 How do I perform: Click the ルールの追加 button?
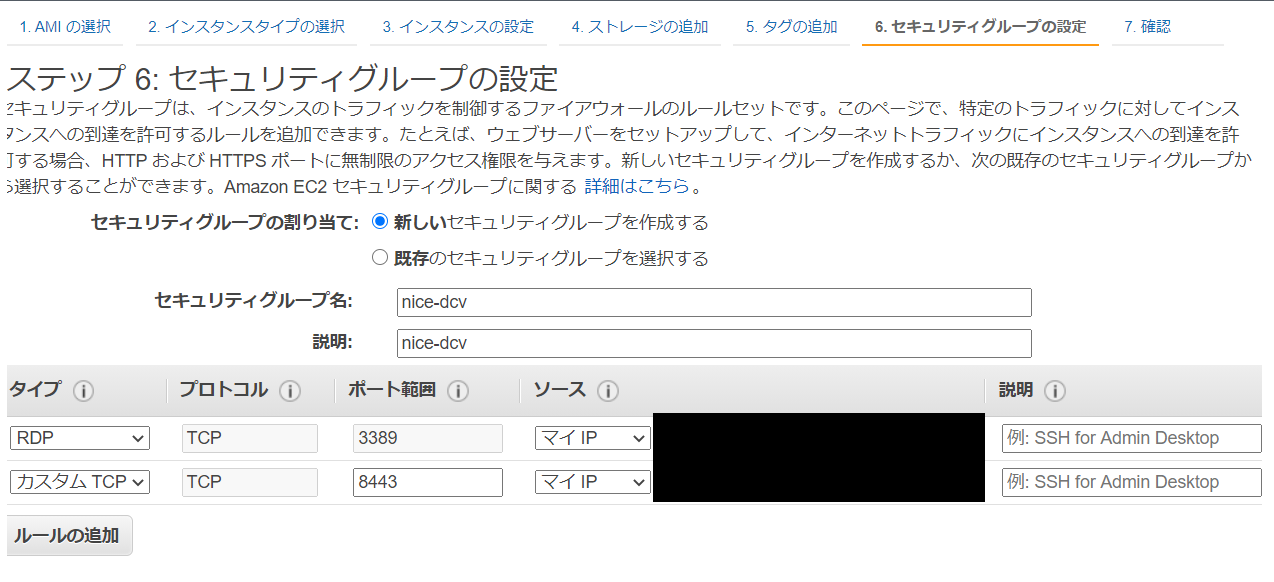(69, 535)
